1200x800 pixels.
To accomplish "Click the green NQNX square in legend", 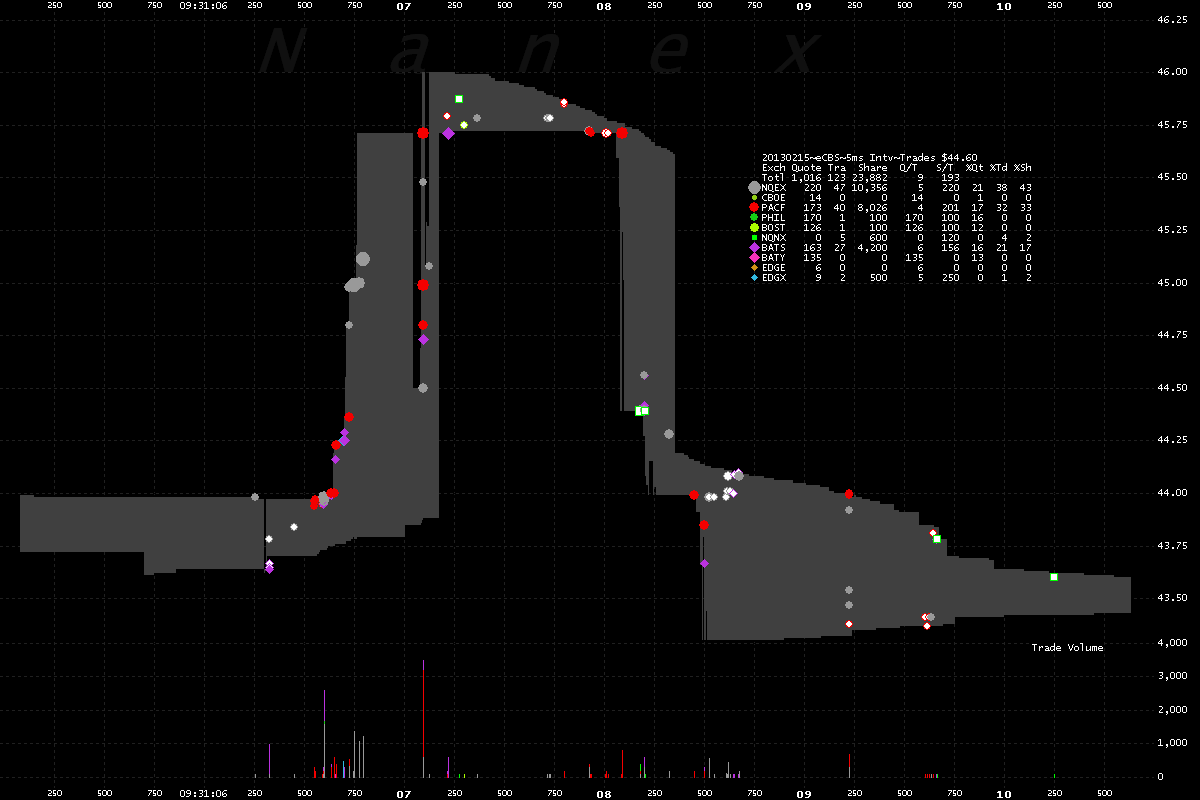I will click(x=754, y=237).
